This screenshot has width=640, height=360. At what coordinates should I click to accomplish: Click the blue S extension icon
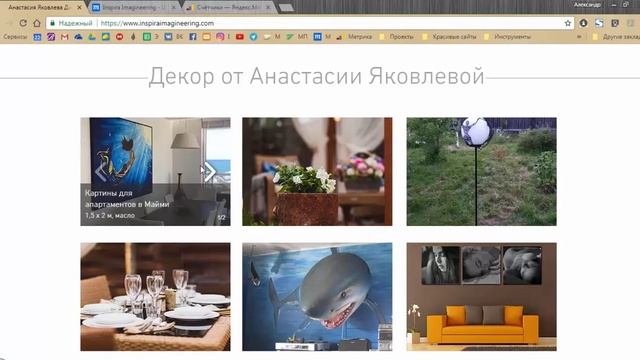[599, 23]
